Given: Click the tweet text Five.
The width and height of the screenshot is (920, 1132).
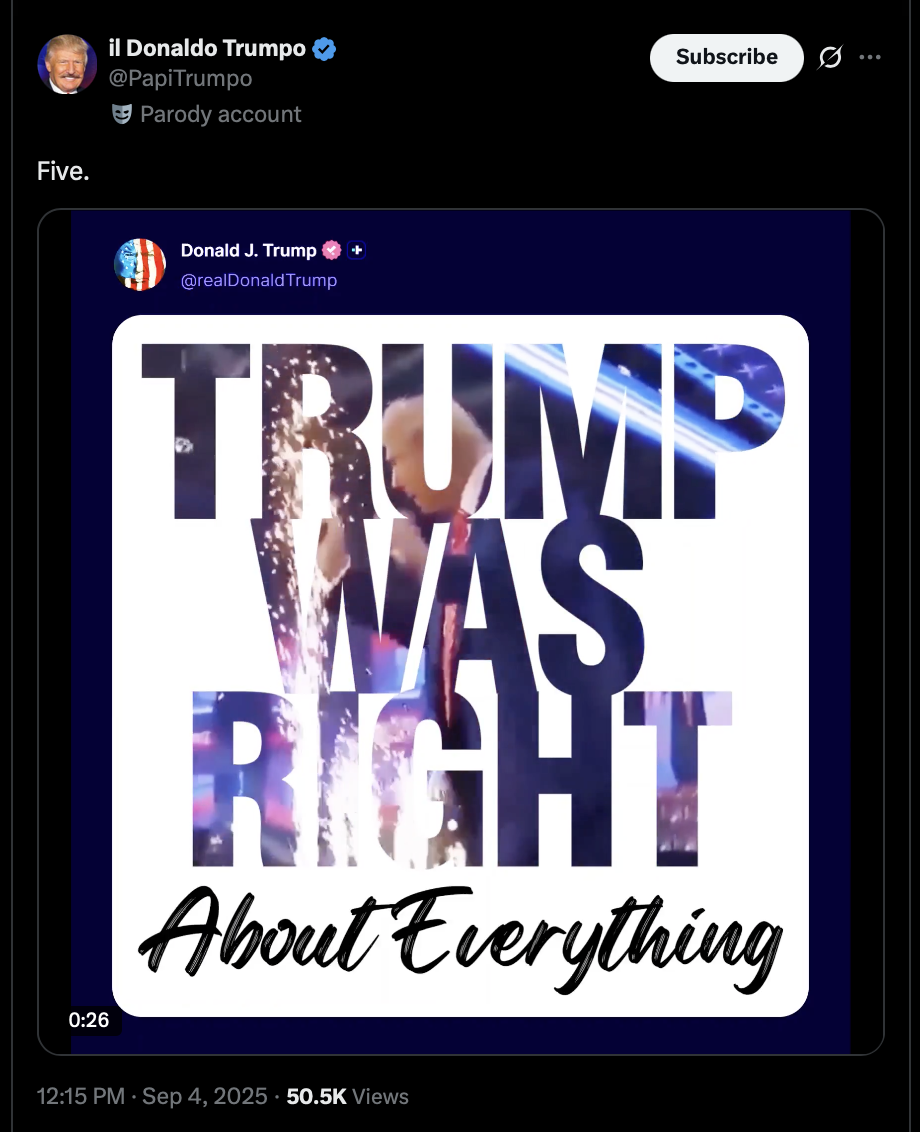Looking at the screenshot, I should 64,171.
